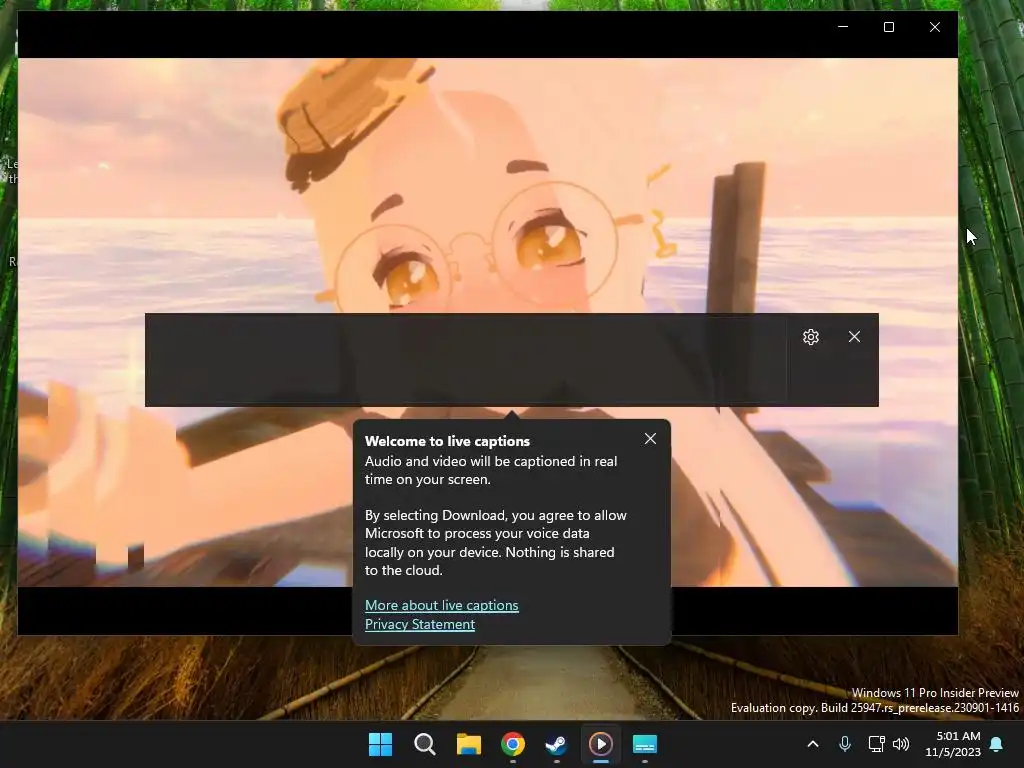Switch to Media Player taskbar icon
1024x768 pixels.
tap(601, 744)
